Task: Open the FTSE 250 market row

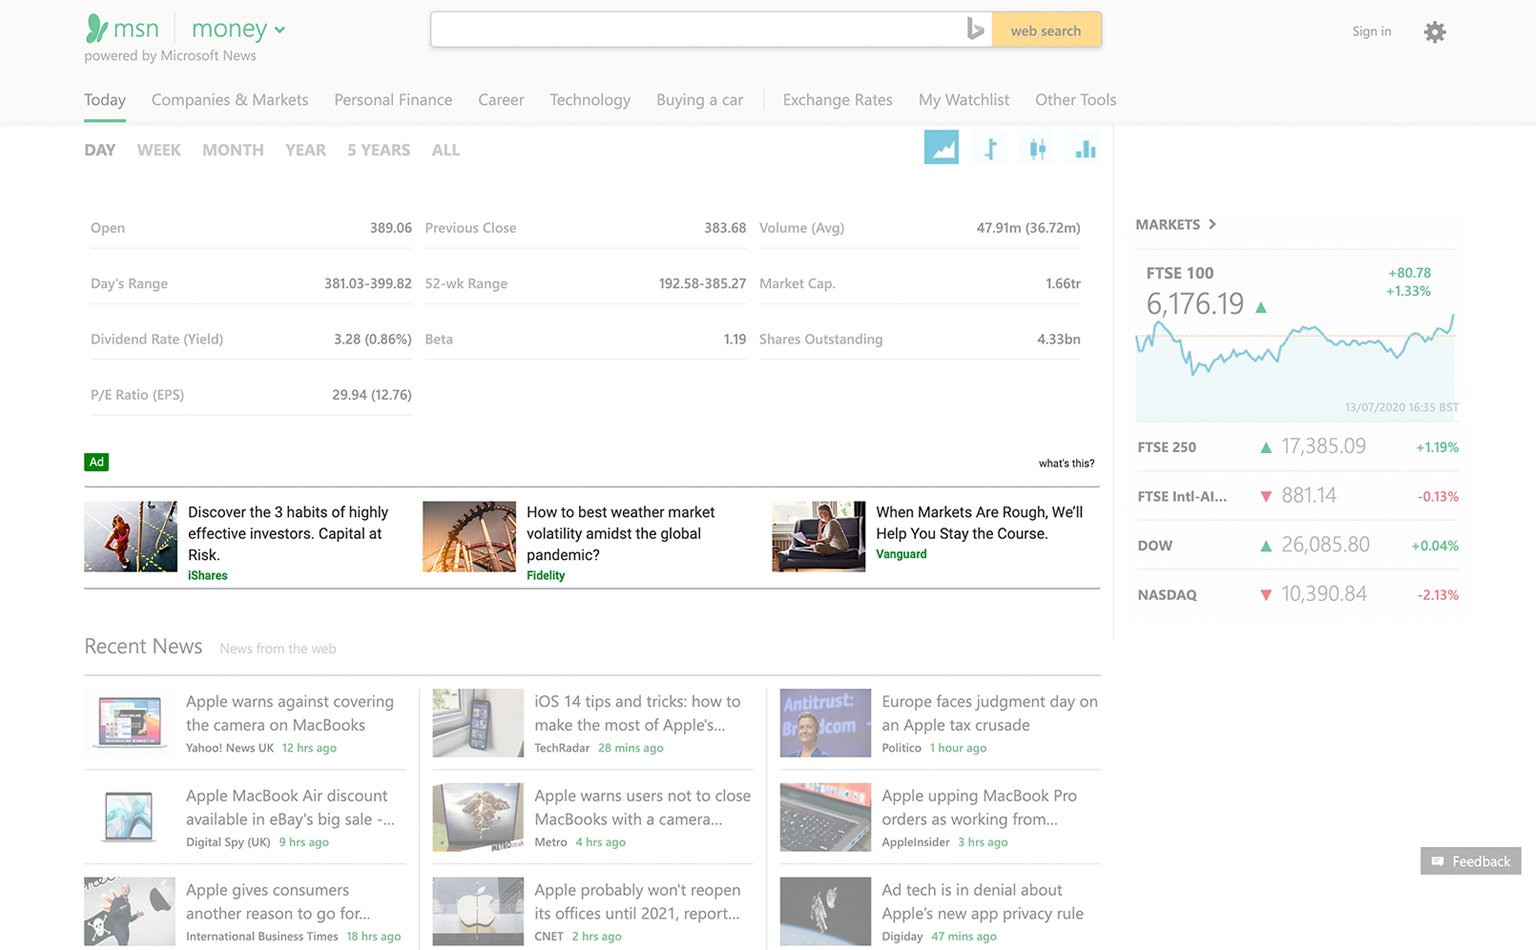Action: (x=1297, y=447)
